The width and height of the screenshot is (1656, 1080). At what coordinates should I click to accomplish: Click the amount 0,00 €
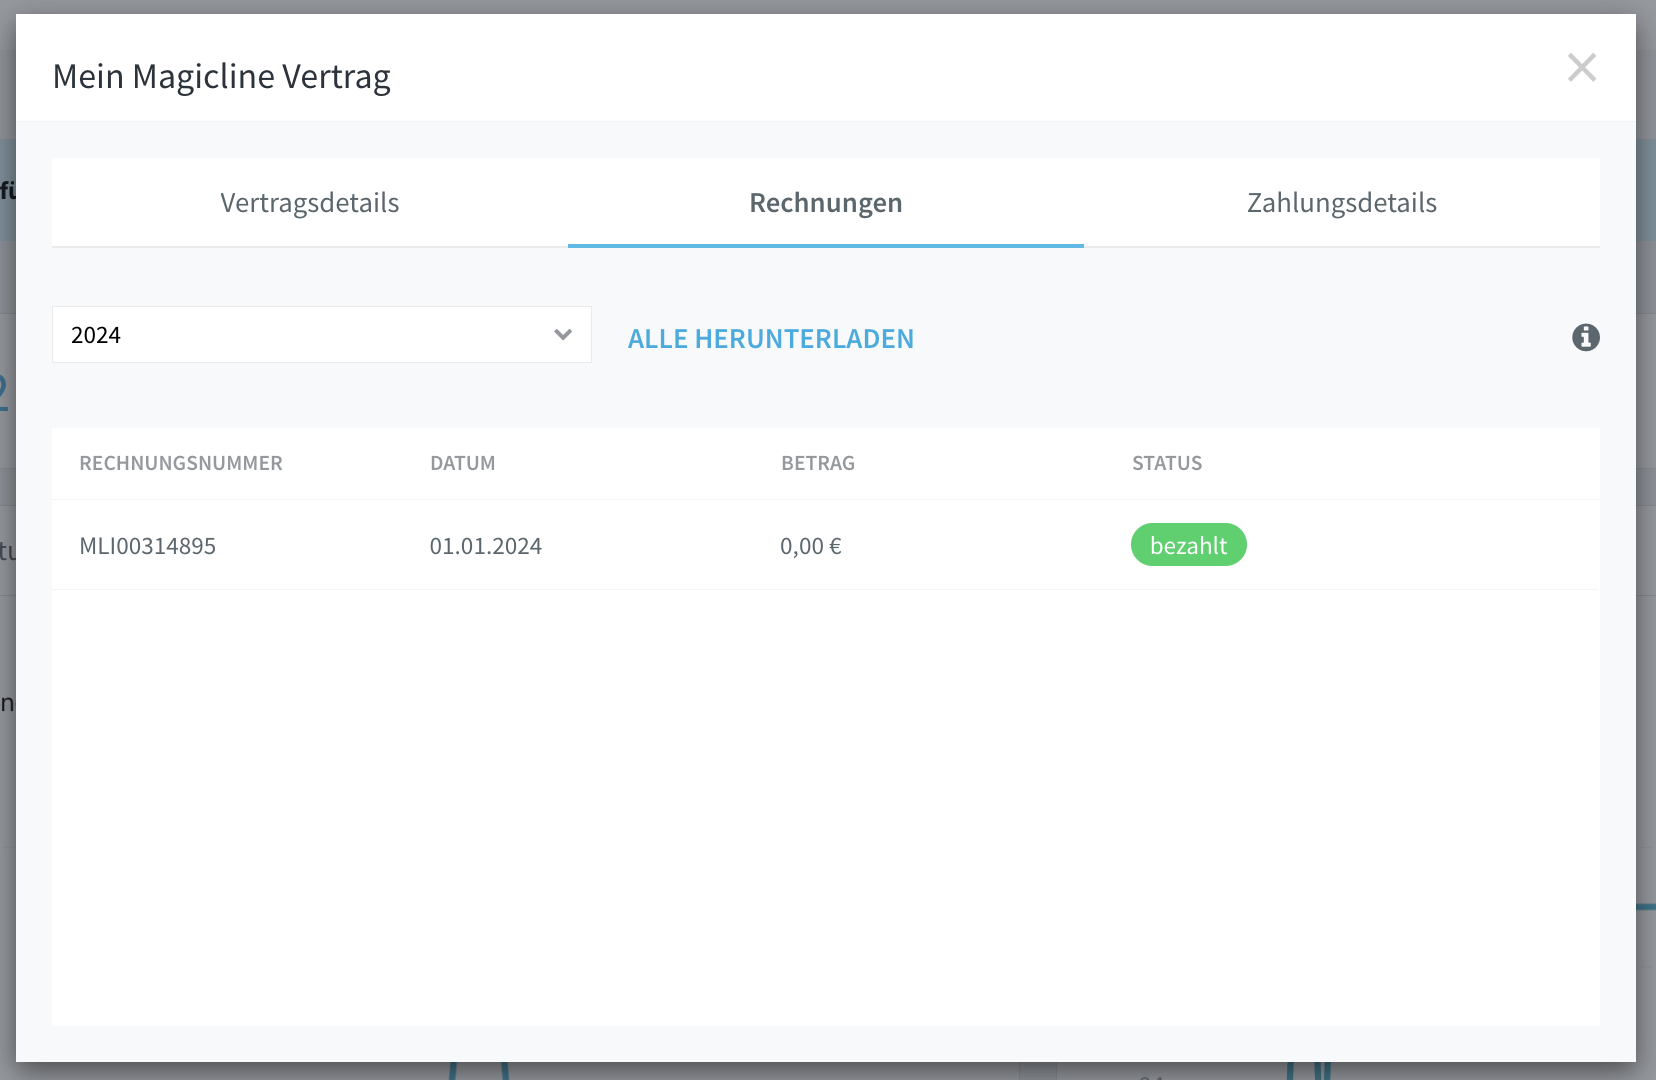click(x=811, y=546)
